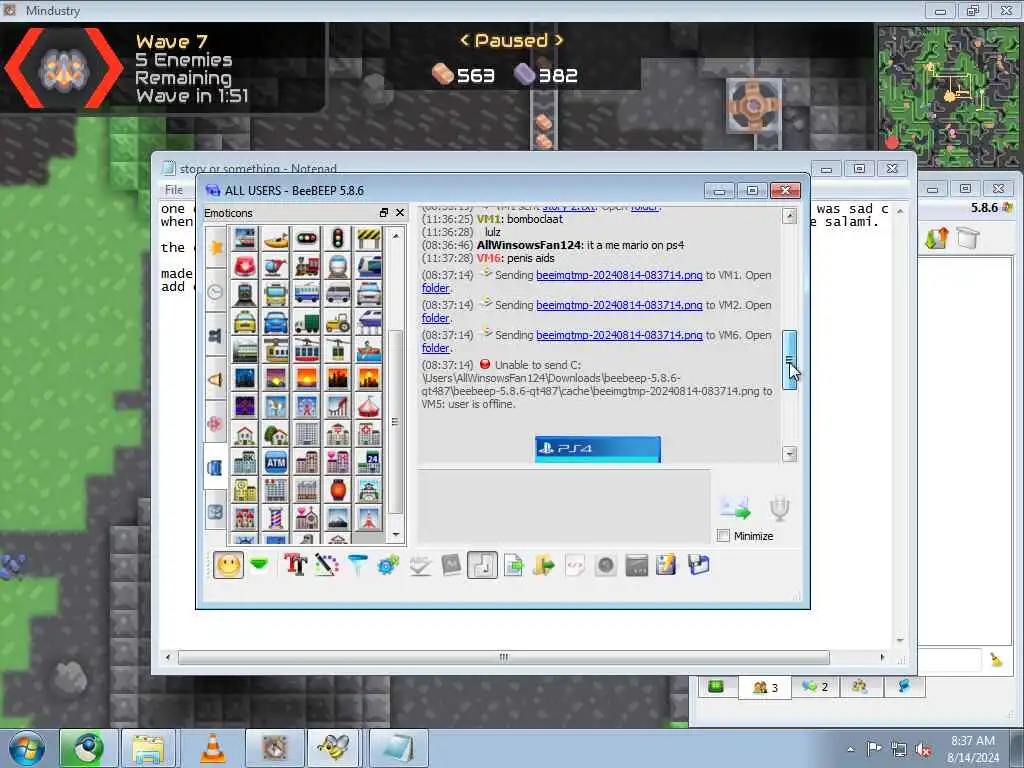Expand the green down-arrow menu in chat toolbar
Viewport: 1024px width, 768px height.
(259, 565)
